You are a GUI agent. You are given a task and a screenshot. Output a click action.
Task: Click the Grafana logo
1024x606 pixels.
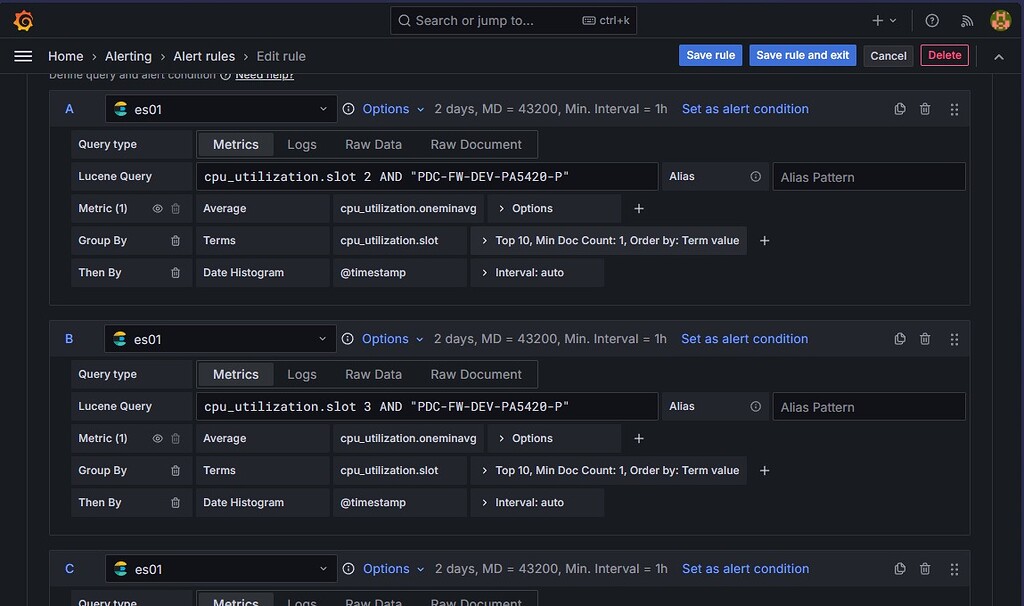click(22, 19)
